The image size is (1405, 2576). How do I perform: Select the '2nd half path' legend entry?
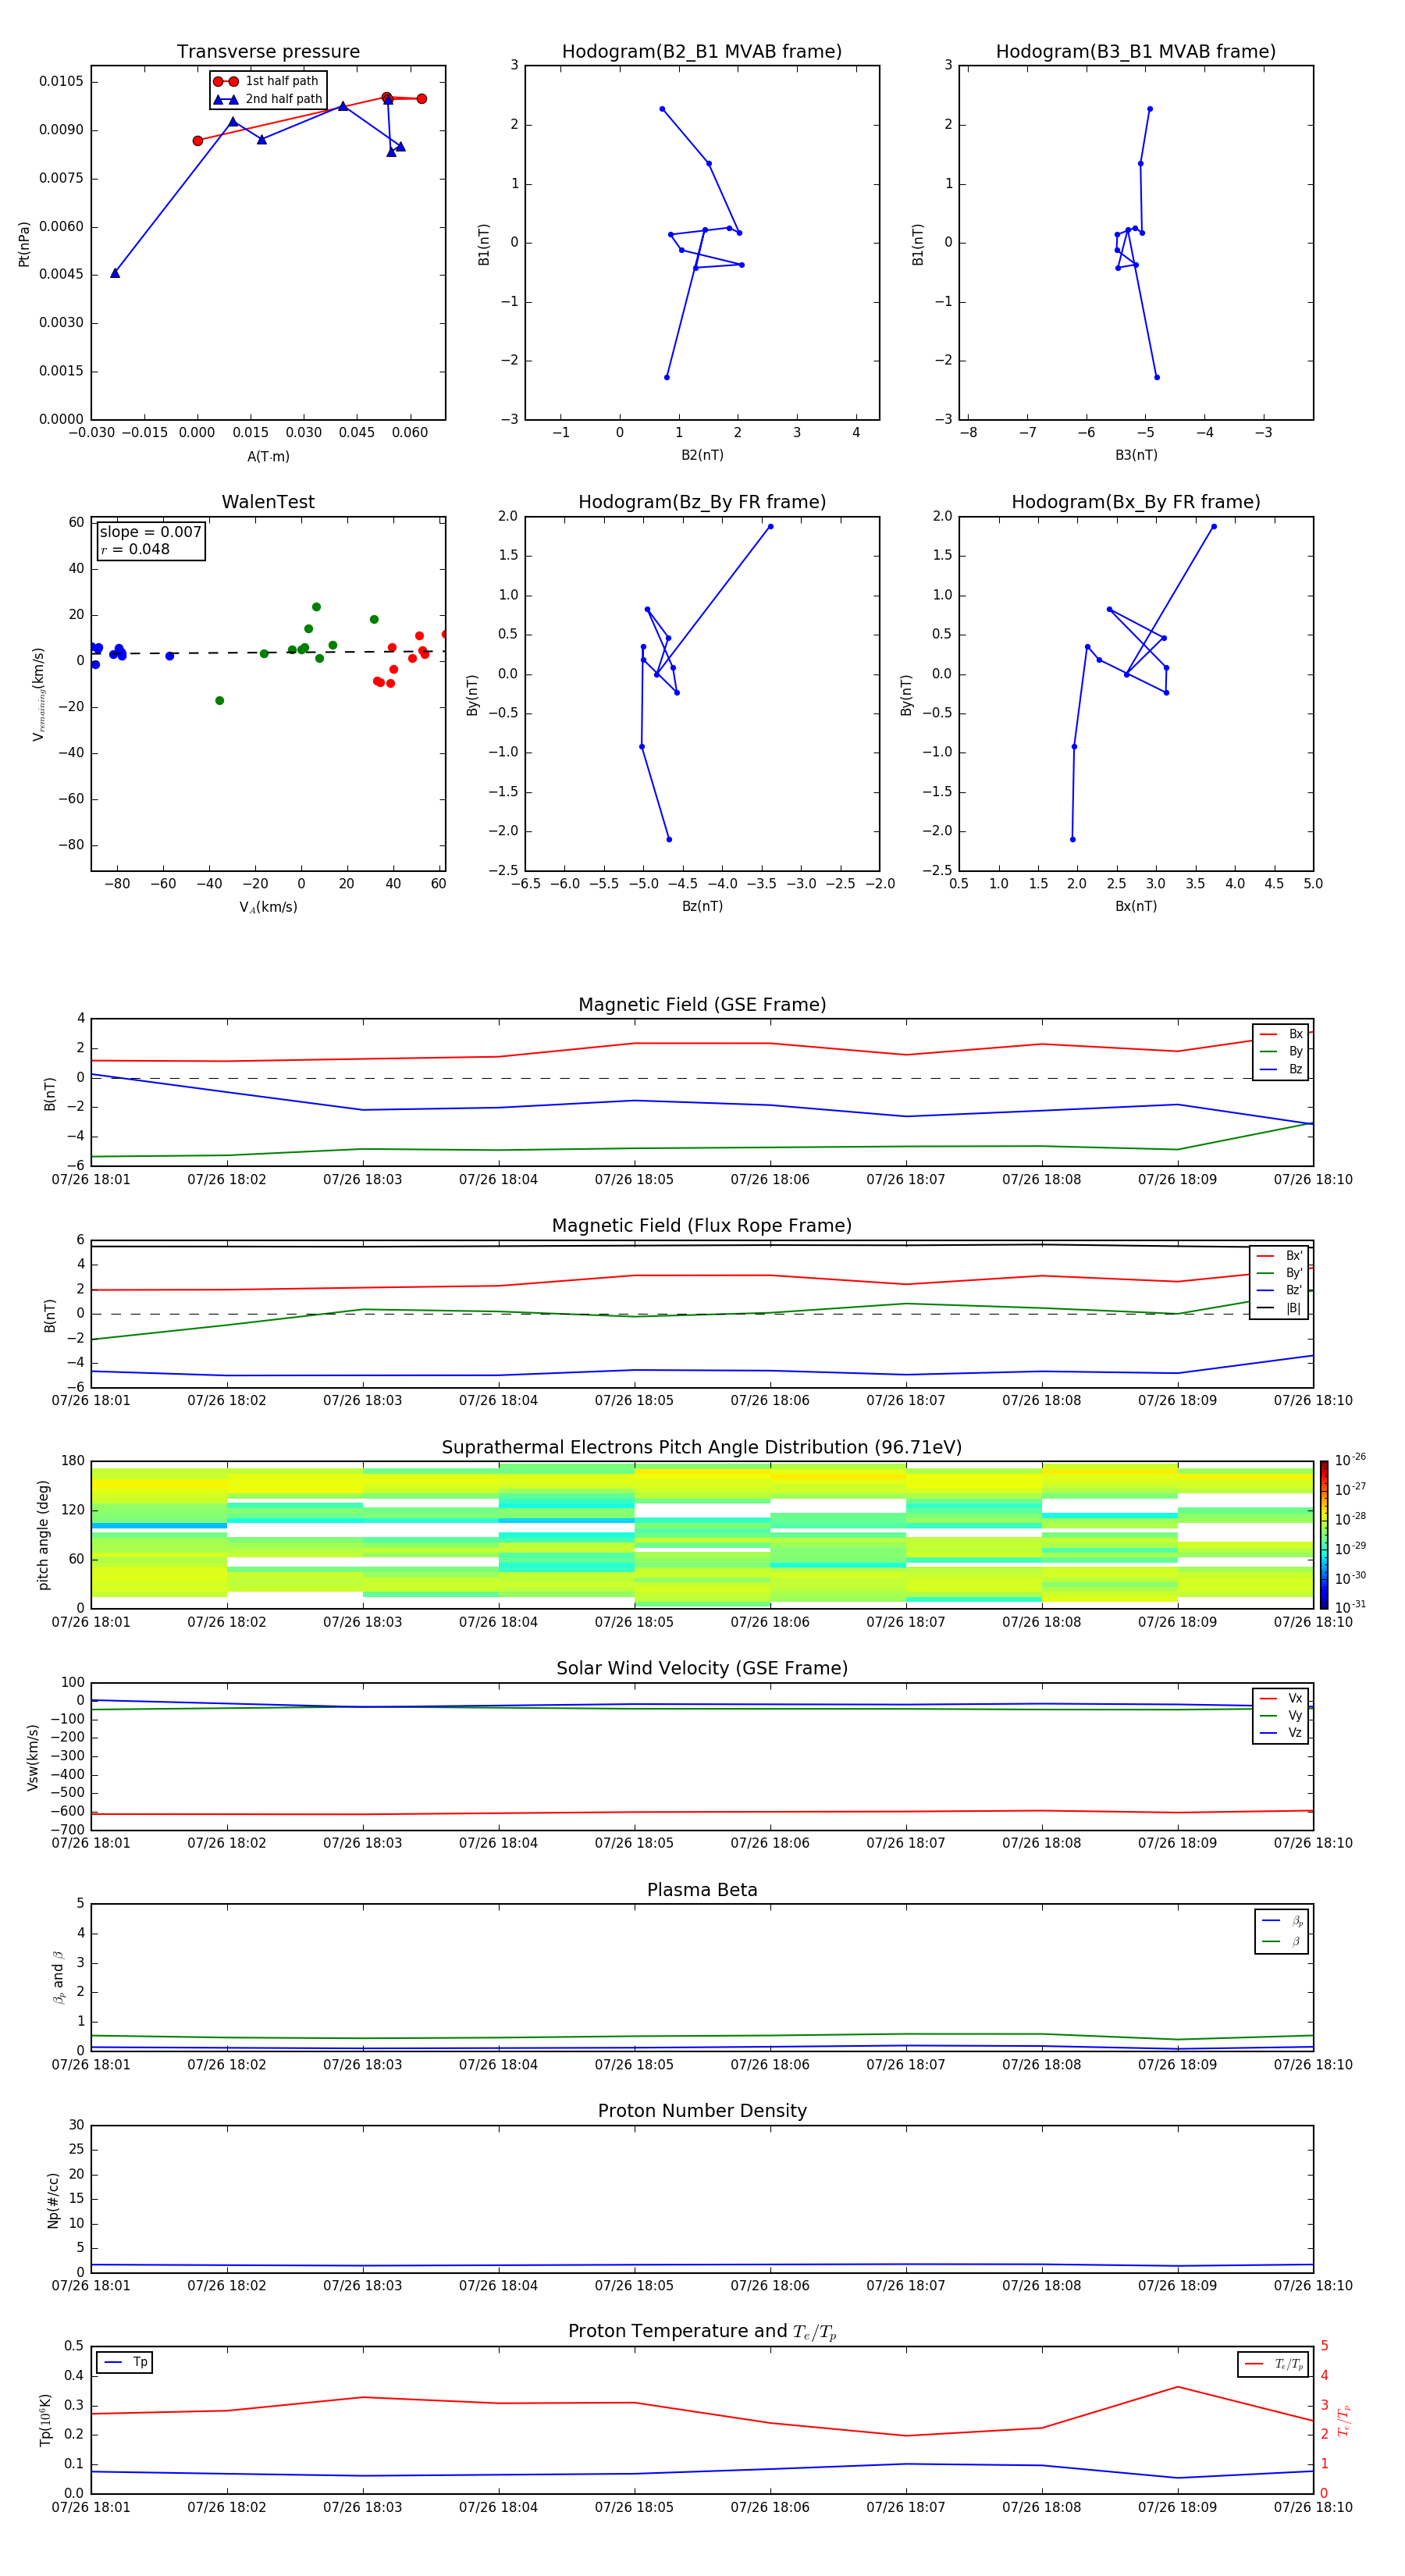(268, 99)
